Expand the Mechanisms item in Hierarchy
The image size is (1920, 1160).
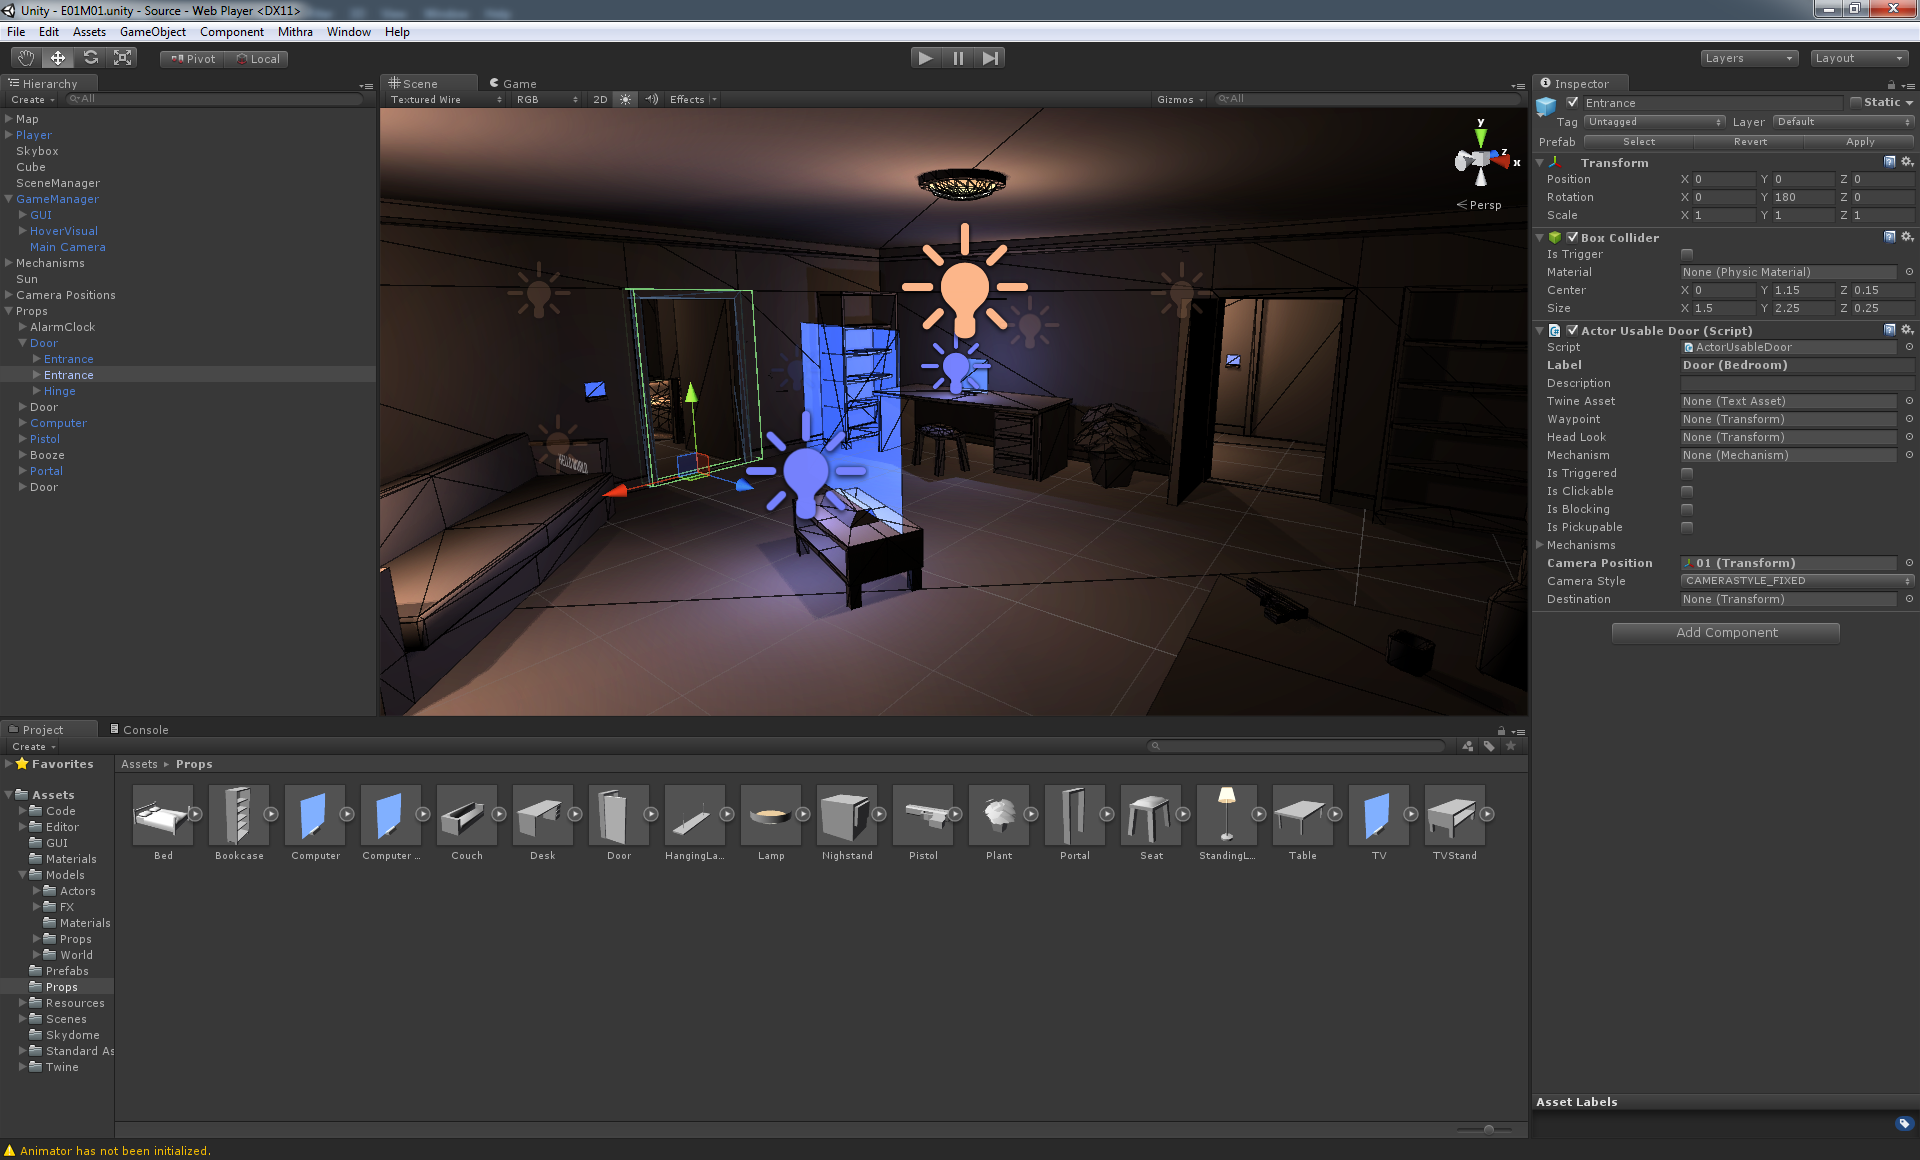9,263
